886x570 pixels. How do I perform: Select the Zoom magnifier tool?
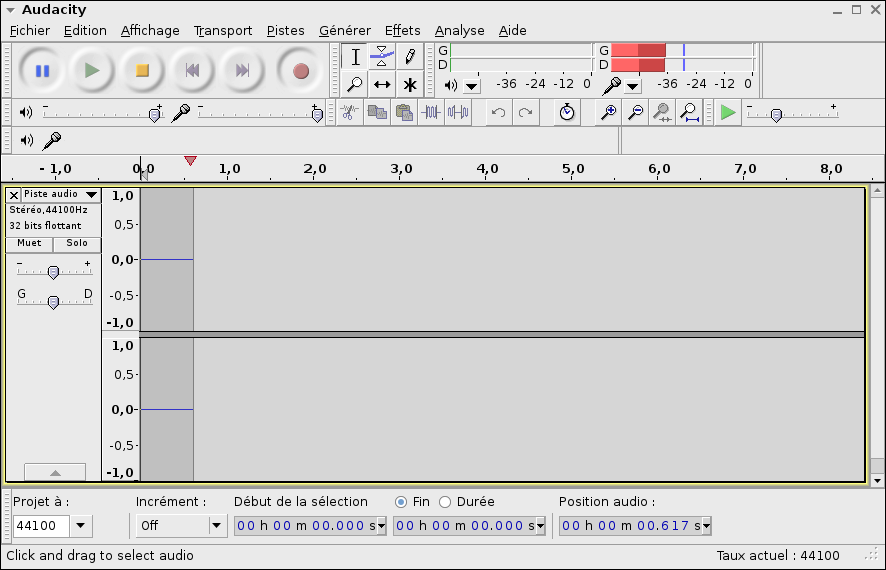coord(355,85)
